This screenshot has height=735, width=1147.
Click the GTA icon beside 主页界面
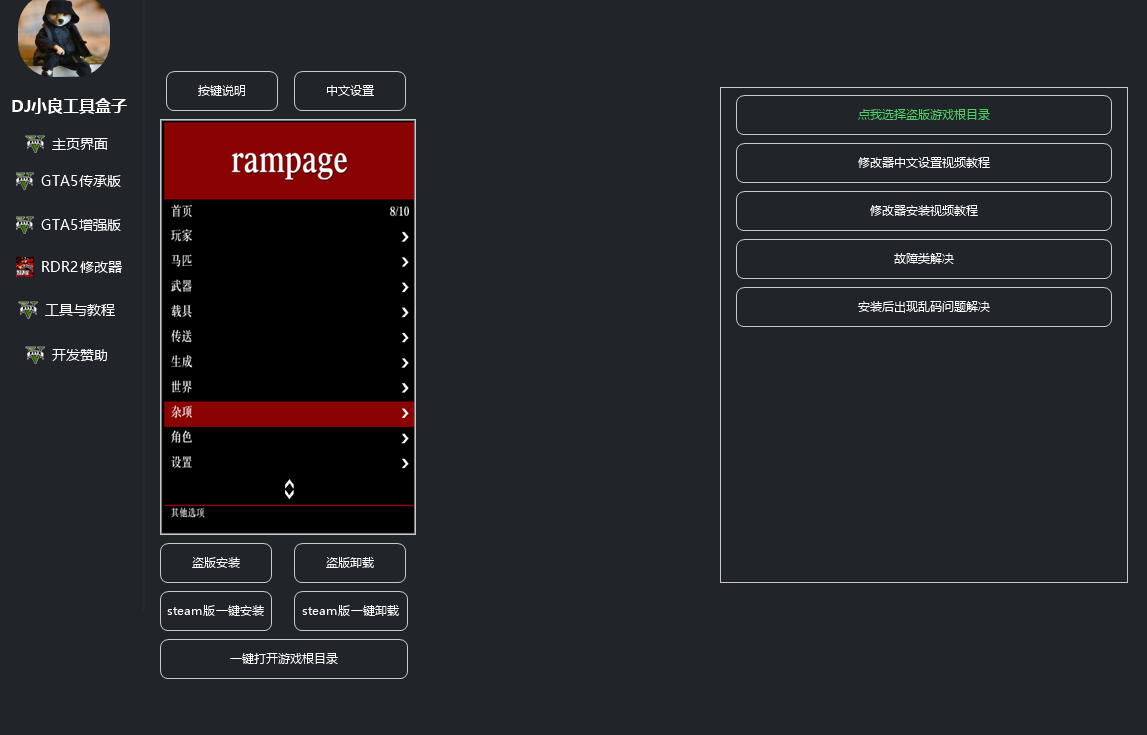[35, 144]
